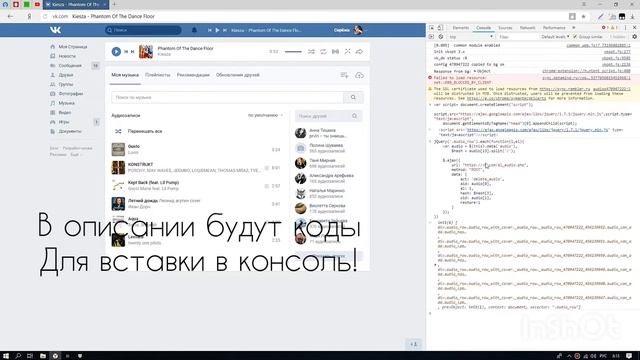This screenshot has height=360, width=640.
Task: Click the browser back arrow
Action: pyautogui.click(x=10, y=16)
